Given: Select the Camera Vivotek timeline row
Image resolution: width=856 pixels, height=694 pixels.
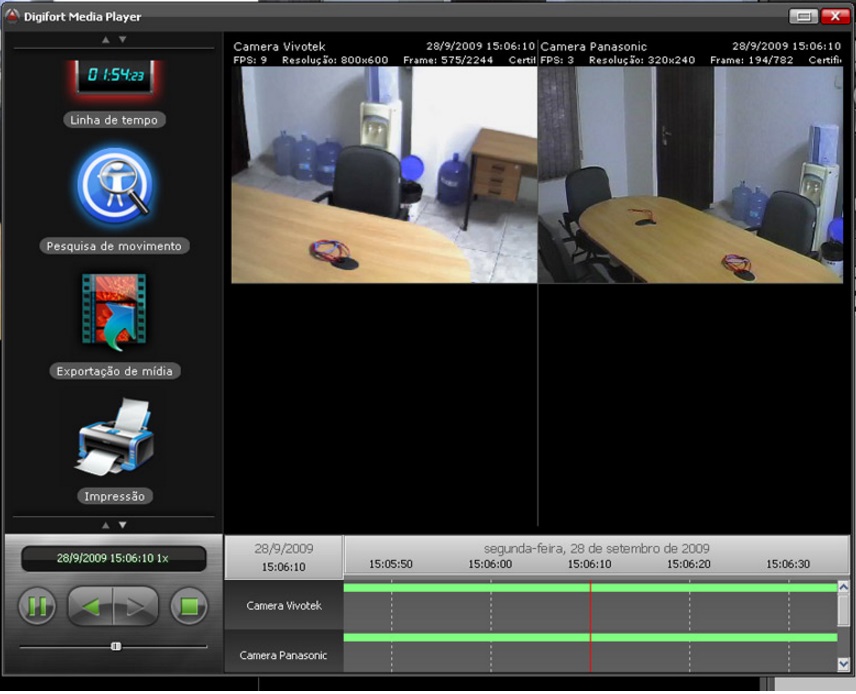Looking at the screenshot, I should coord(284,606).
